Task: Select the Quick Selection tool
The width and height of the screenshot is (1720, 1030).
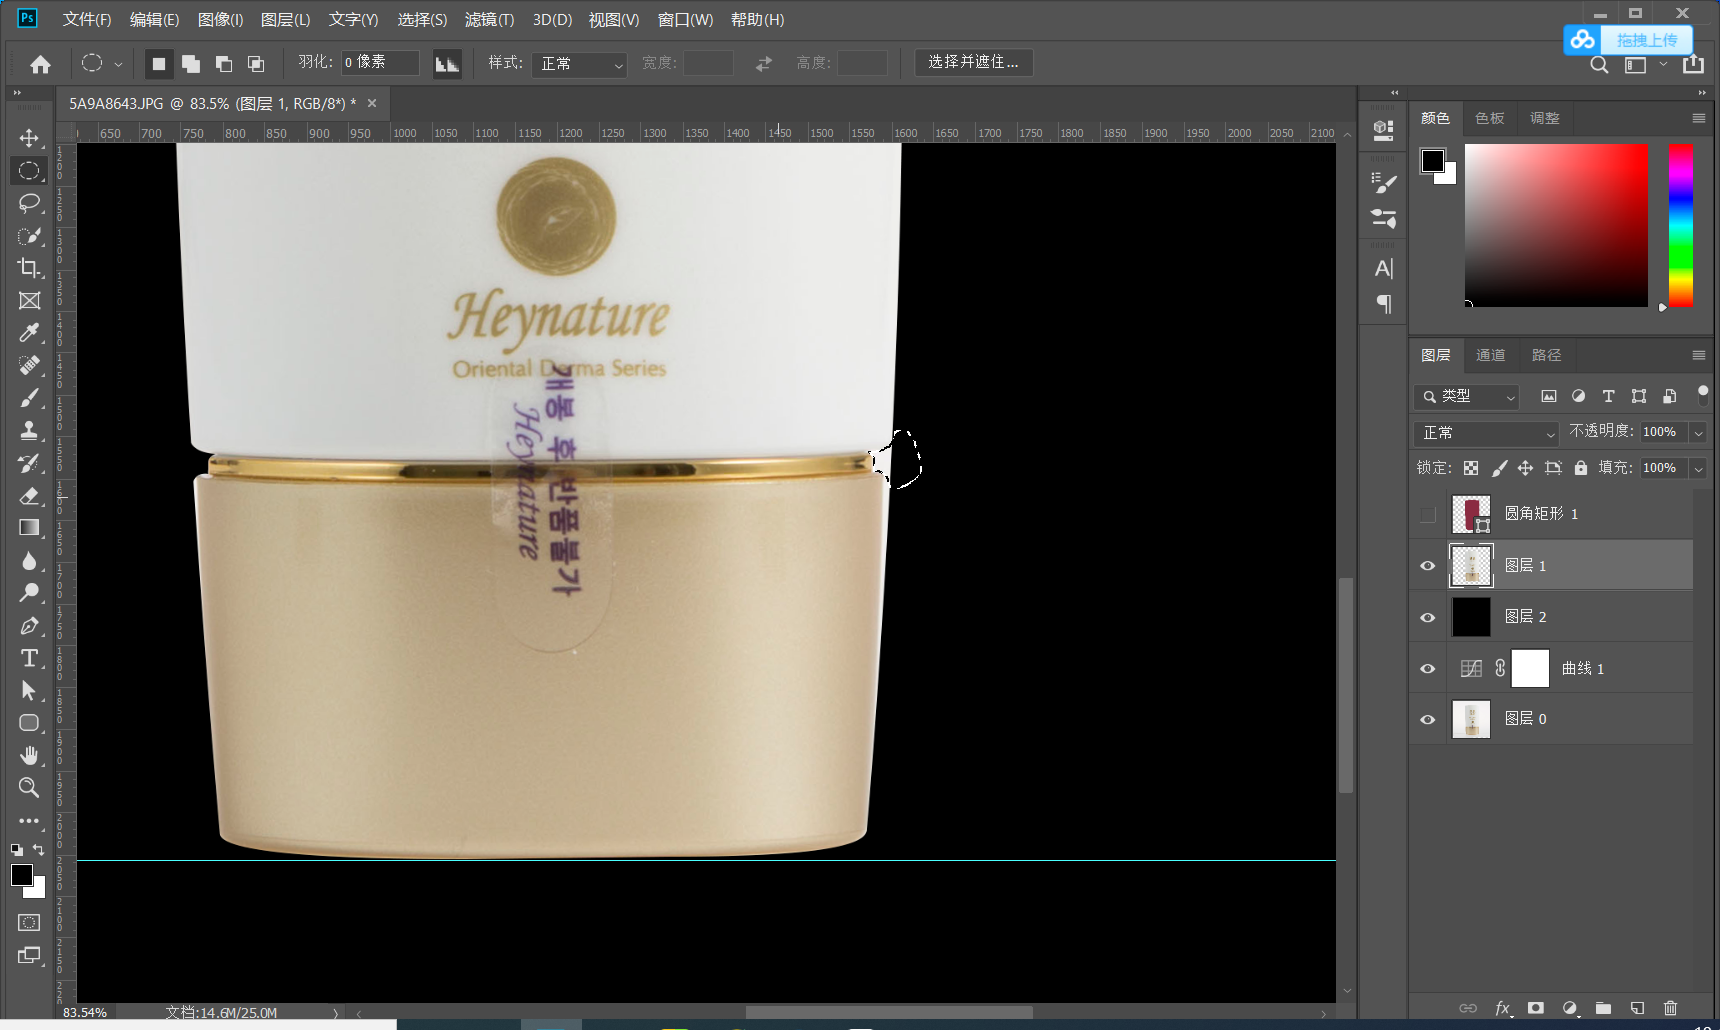Action: coord(29,236)
